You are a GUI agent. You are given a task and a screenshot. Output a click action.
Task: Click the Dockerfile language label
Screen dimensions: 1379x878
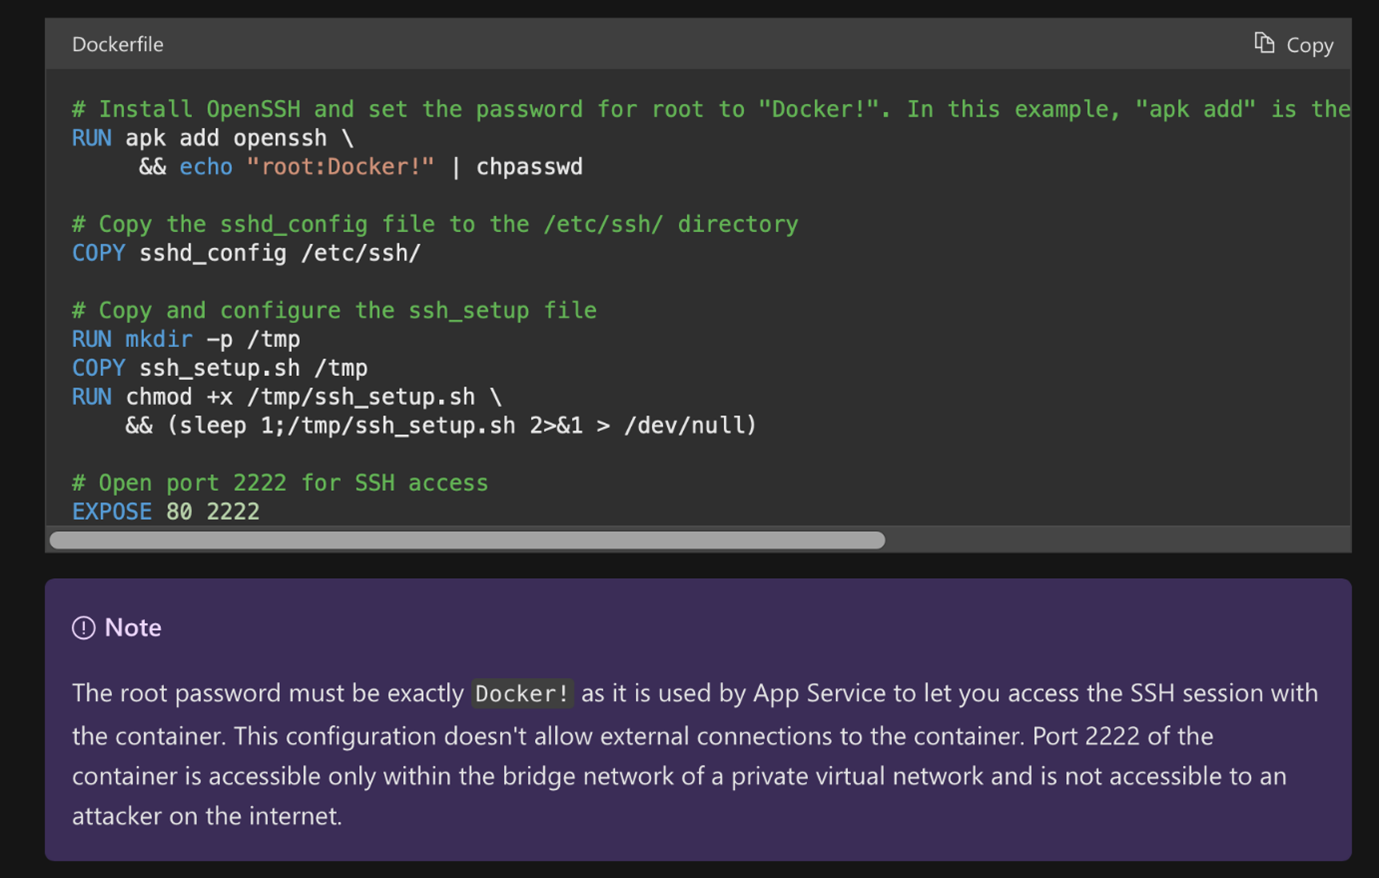[x=117, y=44]
